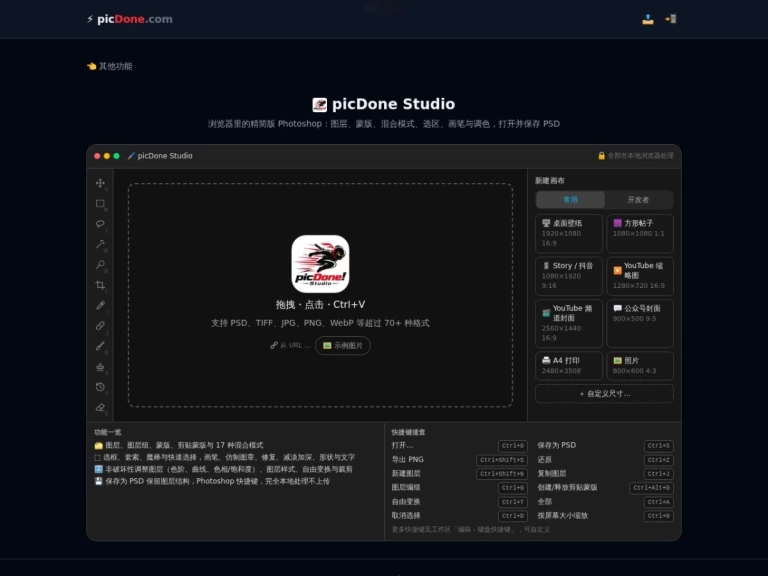Select the Eyedropper tool
This screenshot has width=768, height=576.
point(100,306)
